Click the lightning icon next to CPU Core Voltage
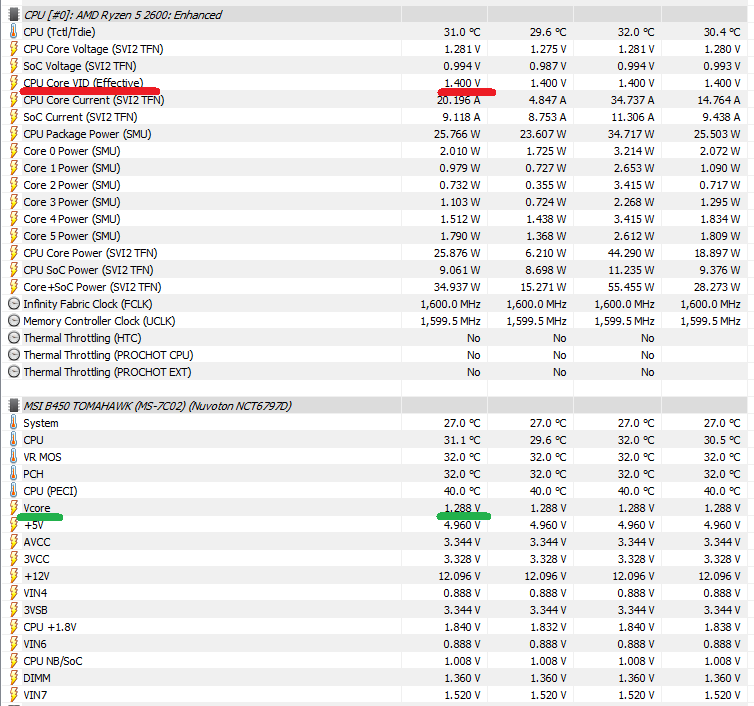 [13, 49]
